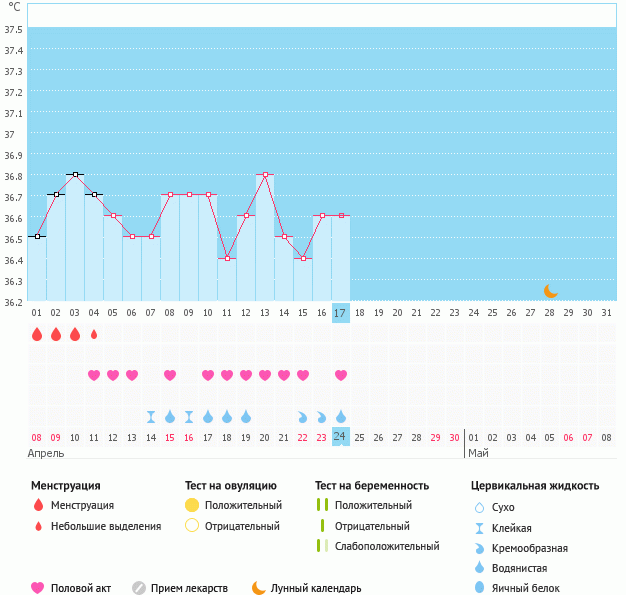The height and width of the screenshot is (595, 626).
Task: Click the 36.4 temperature point on day 11
Action: pos(227,258)
